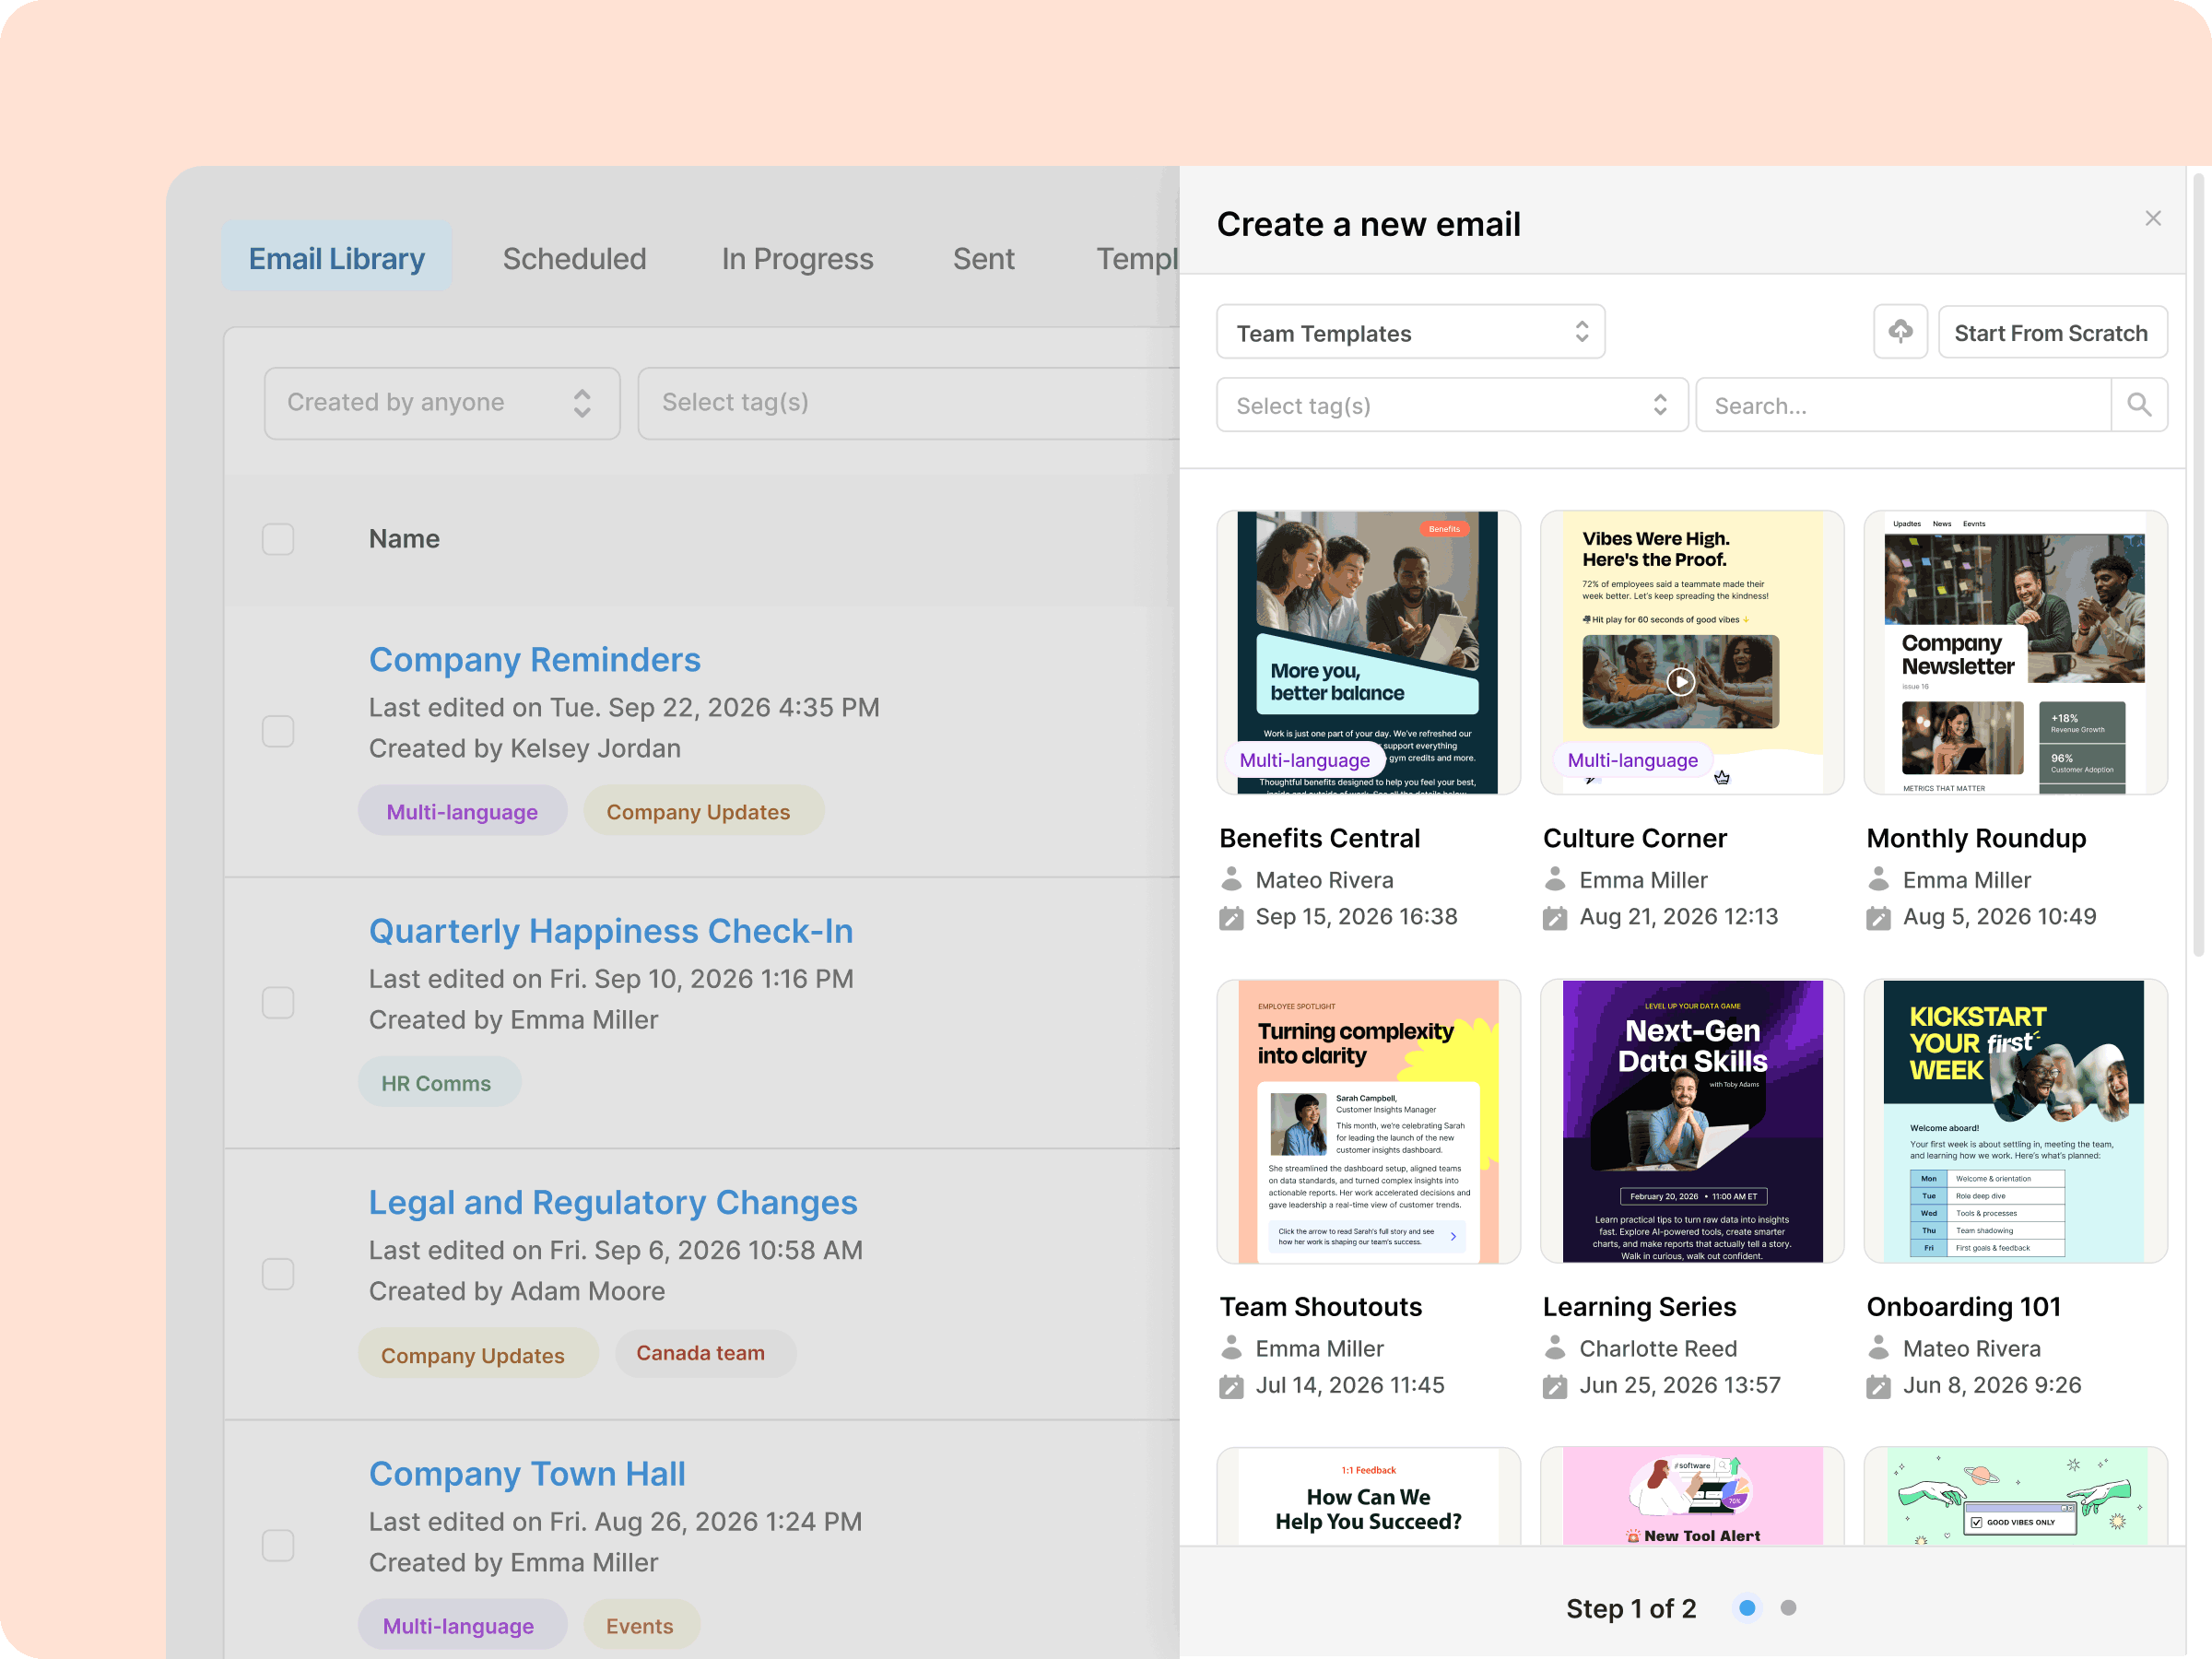The width and height of the screenshot is (2212, 1659).
Task: Switch to the Scheduled tab
Action: tap(574, 259)
